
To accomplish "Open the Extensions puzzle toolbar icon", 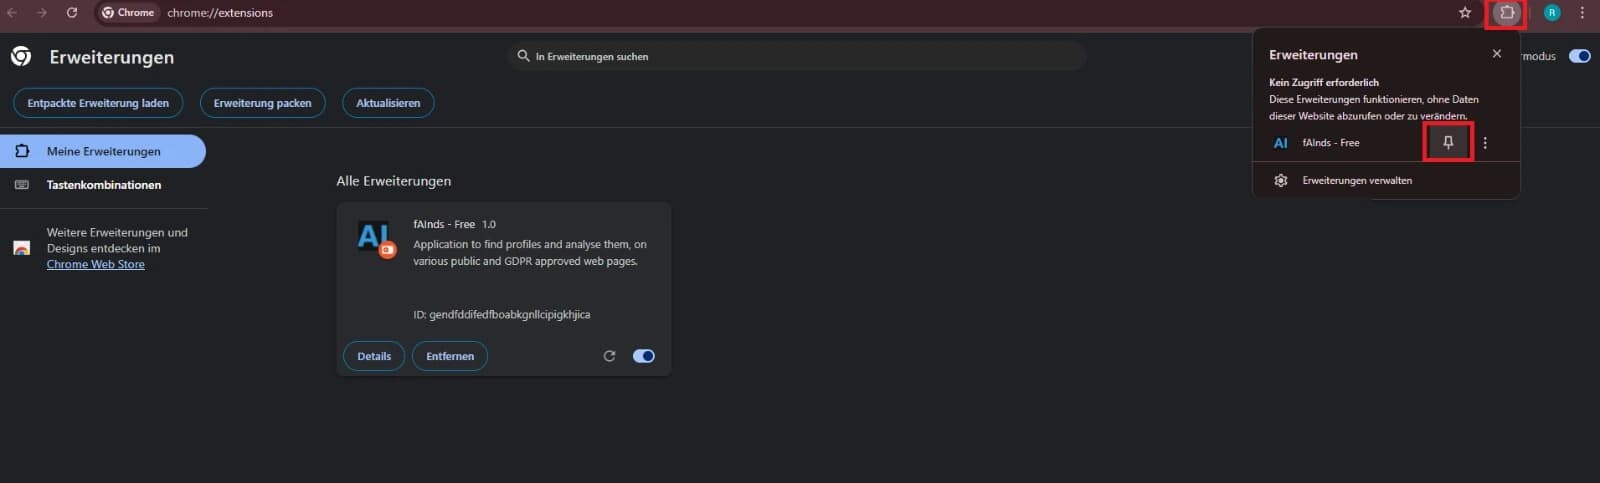I will coord(1507,13).
